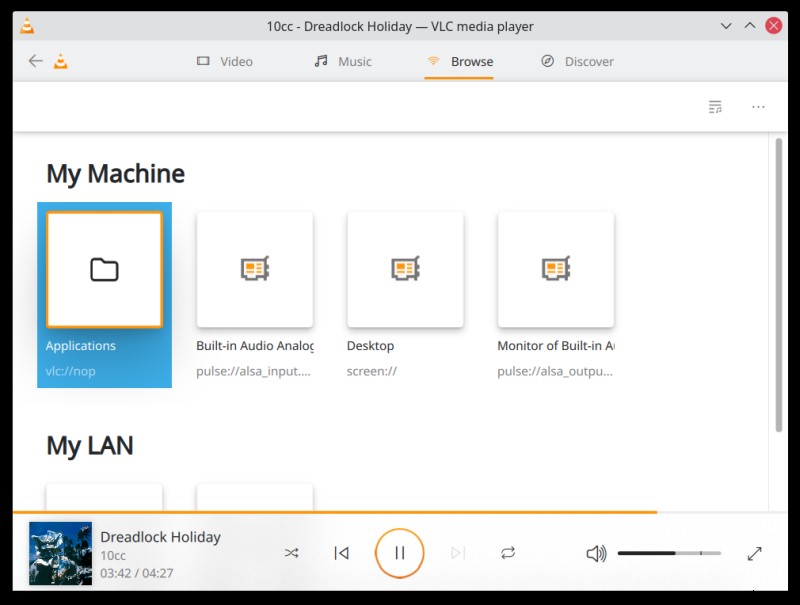Go back using the left arrow
The image size is (800, 605).
[x=35, y=61]
